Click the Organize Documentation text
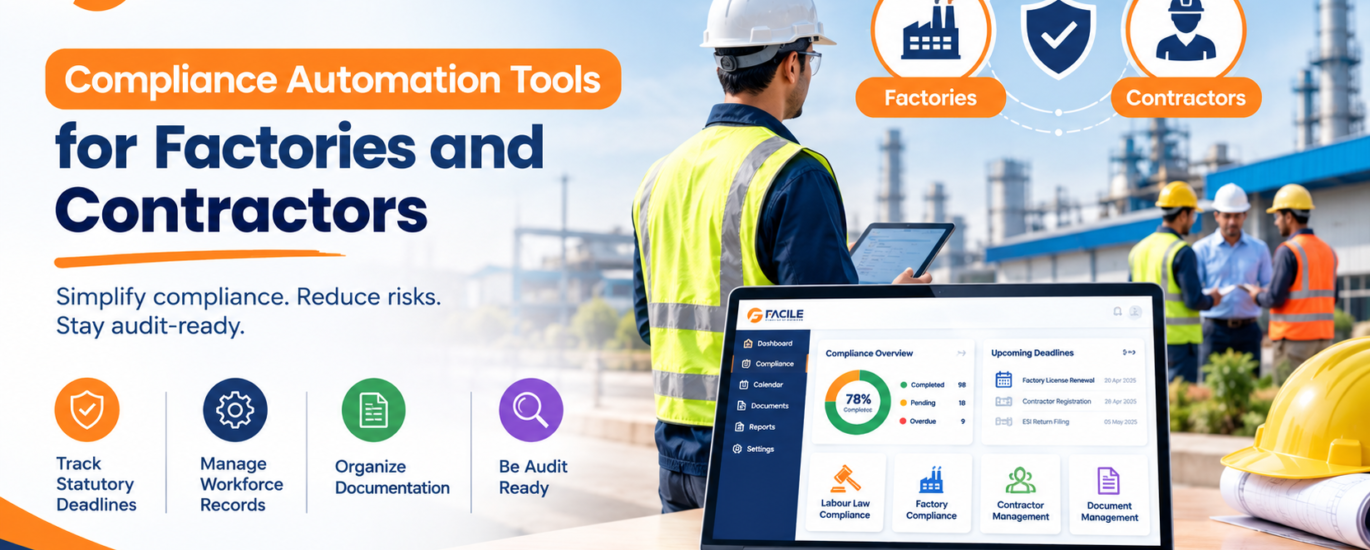 392,477
